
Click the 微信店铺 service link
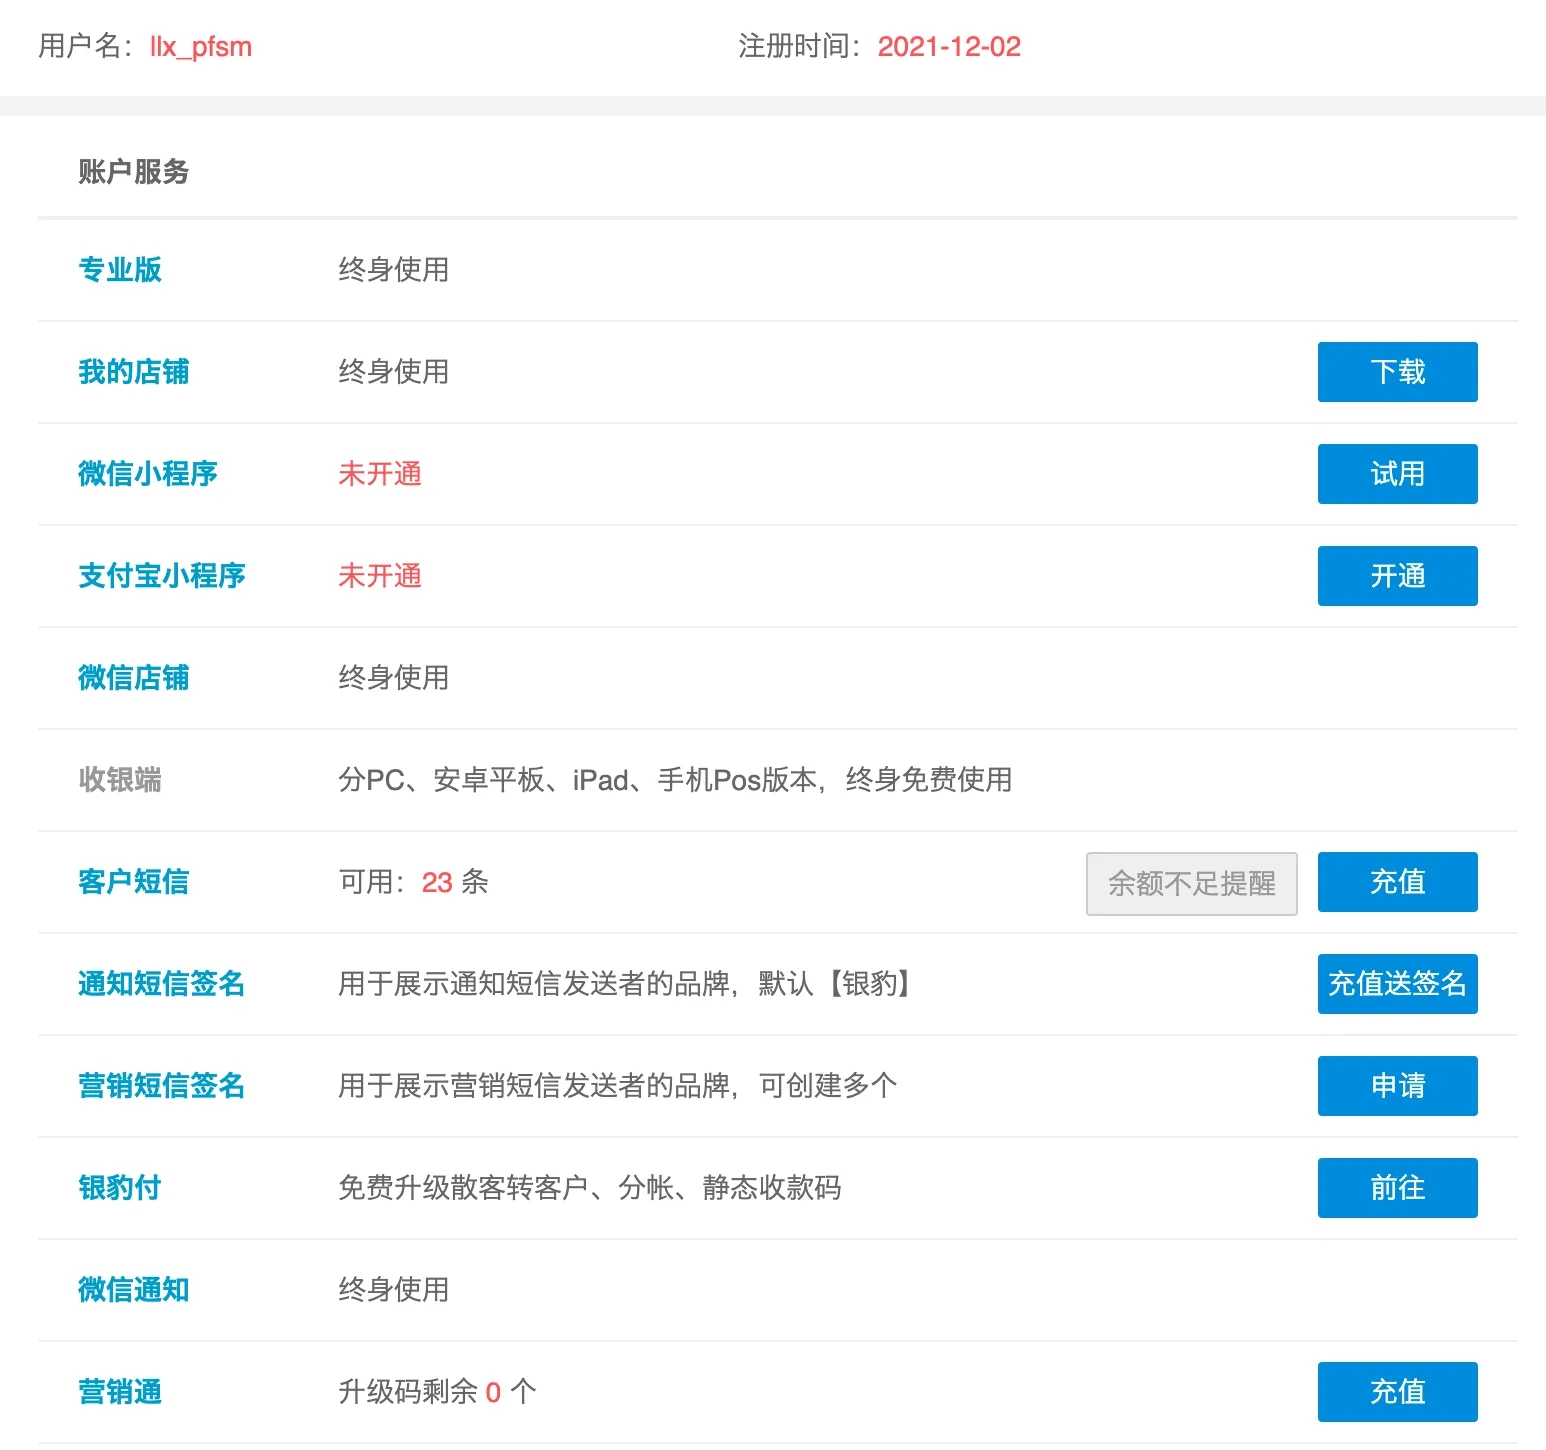pos(133,678)
